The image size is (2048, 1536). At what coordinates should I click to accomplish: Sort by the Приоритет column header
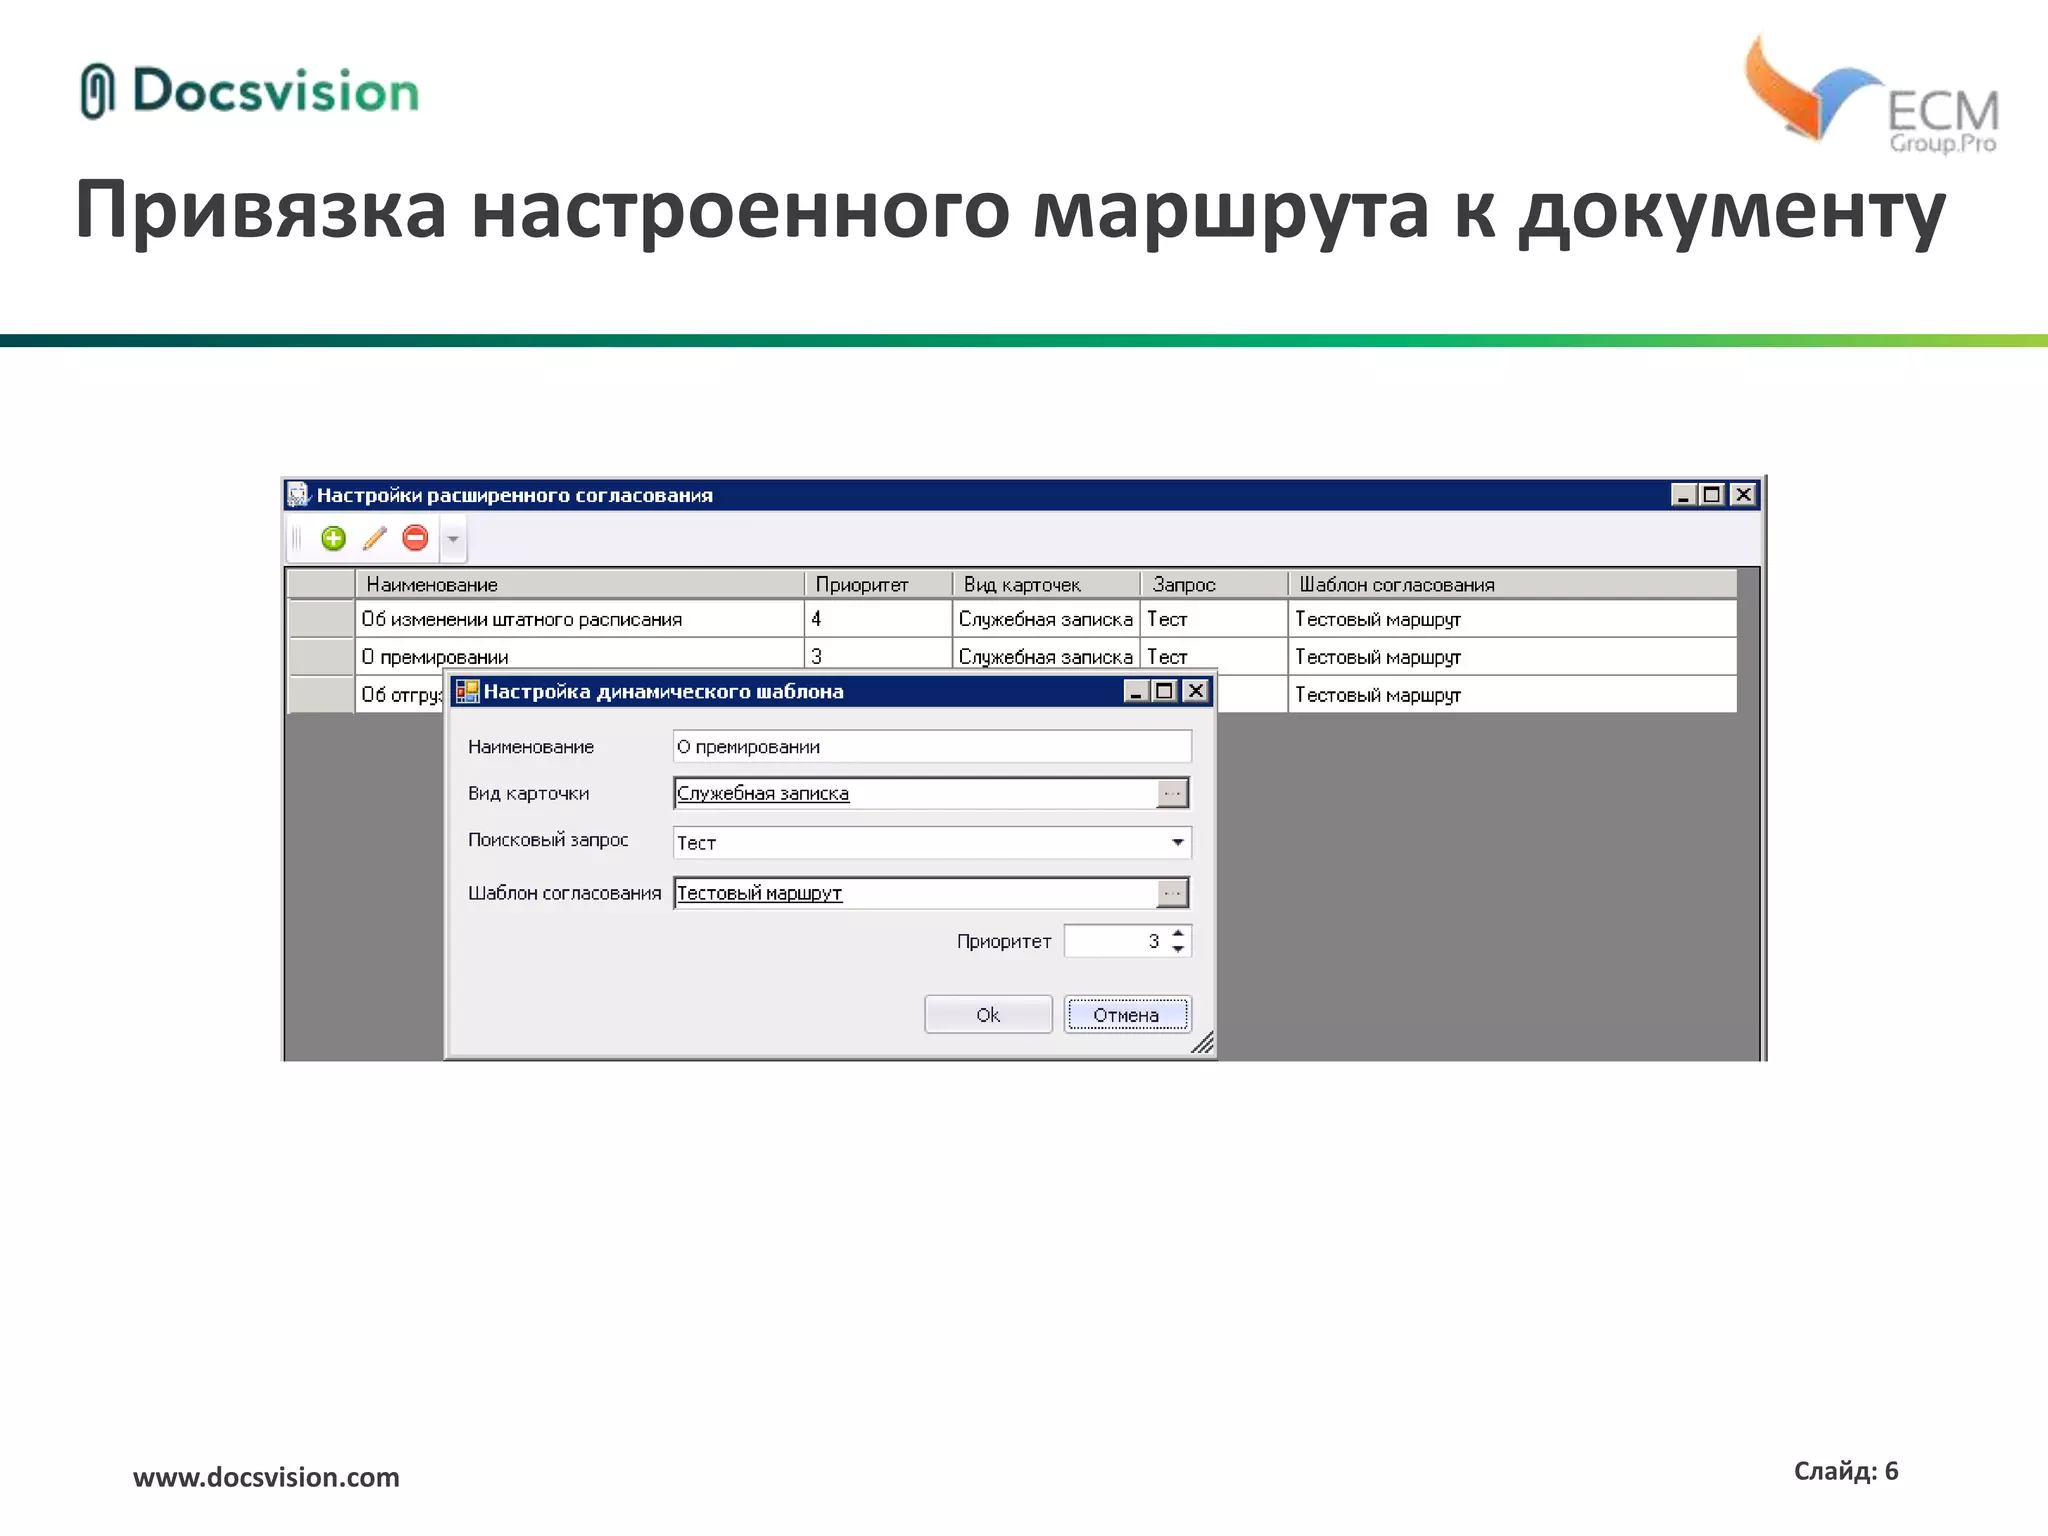pos(879,584)
